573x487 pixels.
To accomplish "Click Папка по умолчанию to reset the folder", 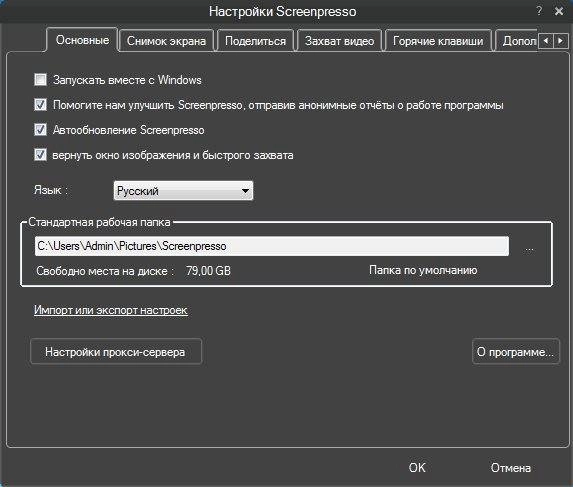I will click(x=423, y=270).
